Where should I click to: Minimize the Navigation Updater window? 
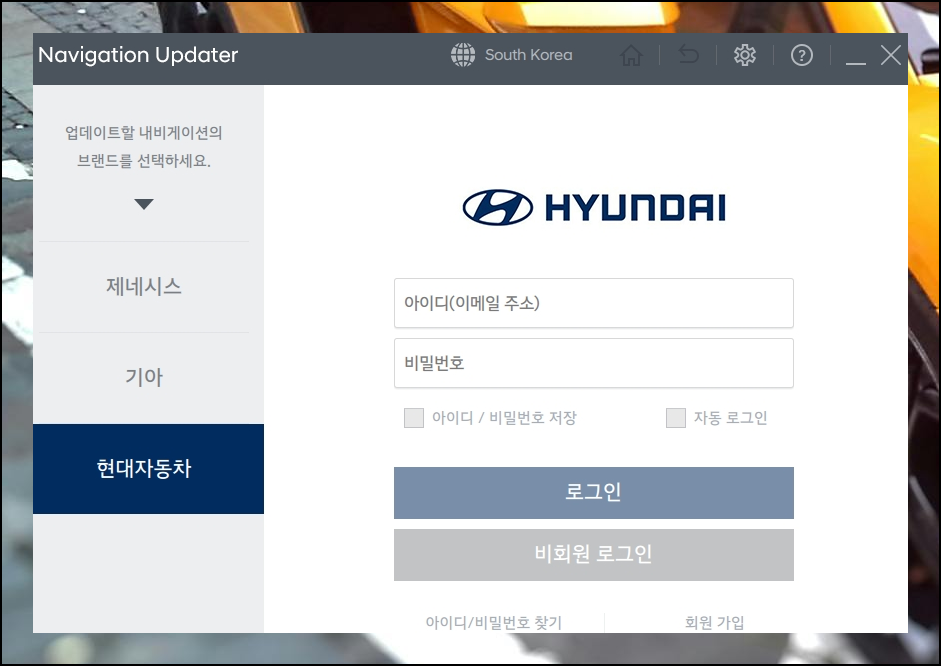pos(856,62)
